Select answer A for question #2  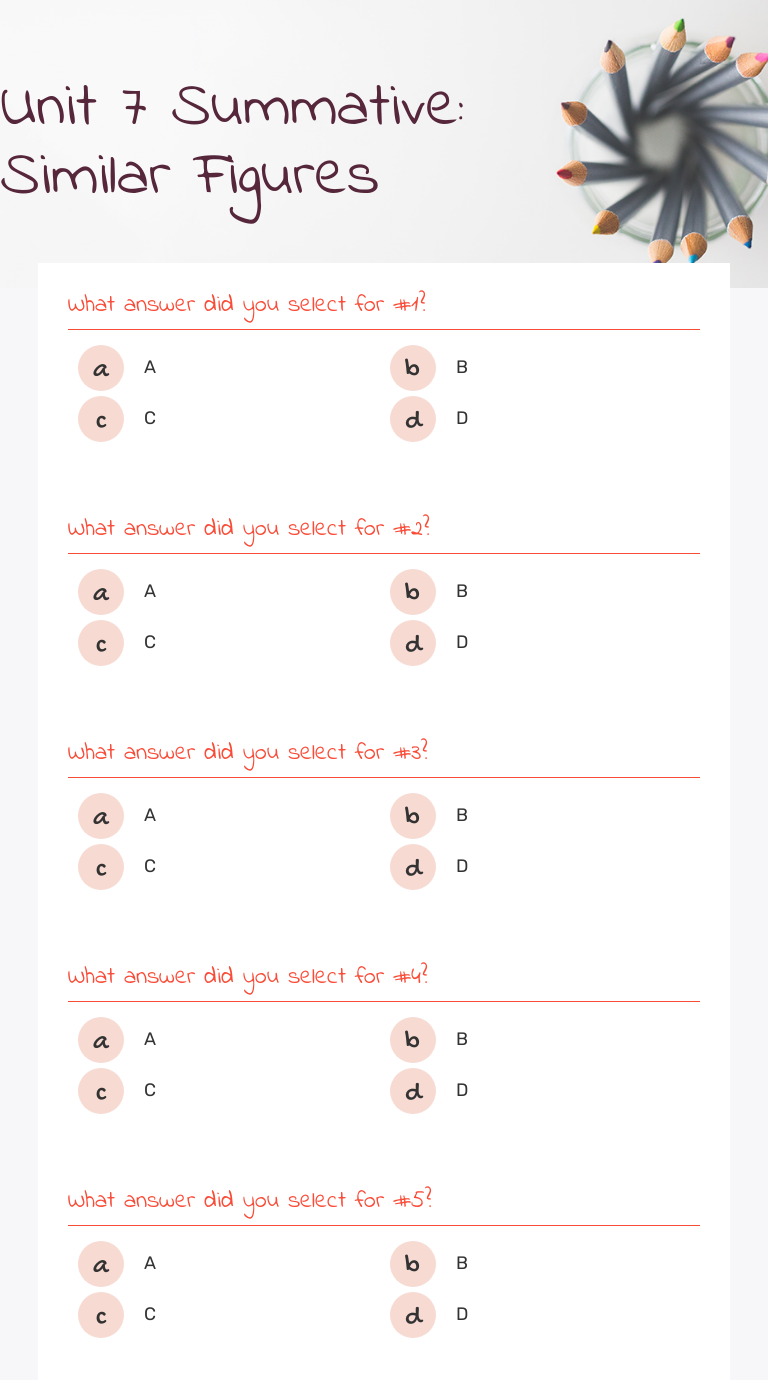[x=101, y=592]
